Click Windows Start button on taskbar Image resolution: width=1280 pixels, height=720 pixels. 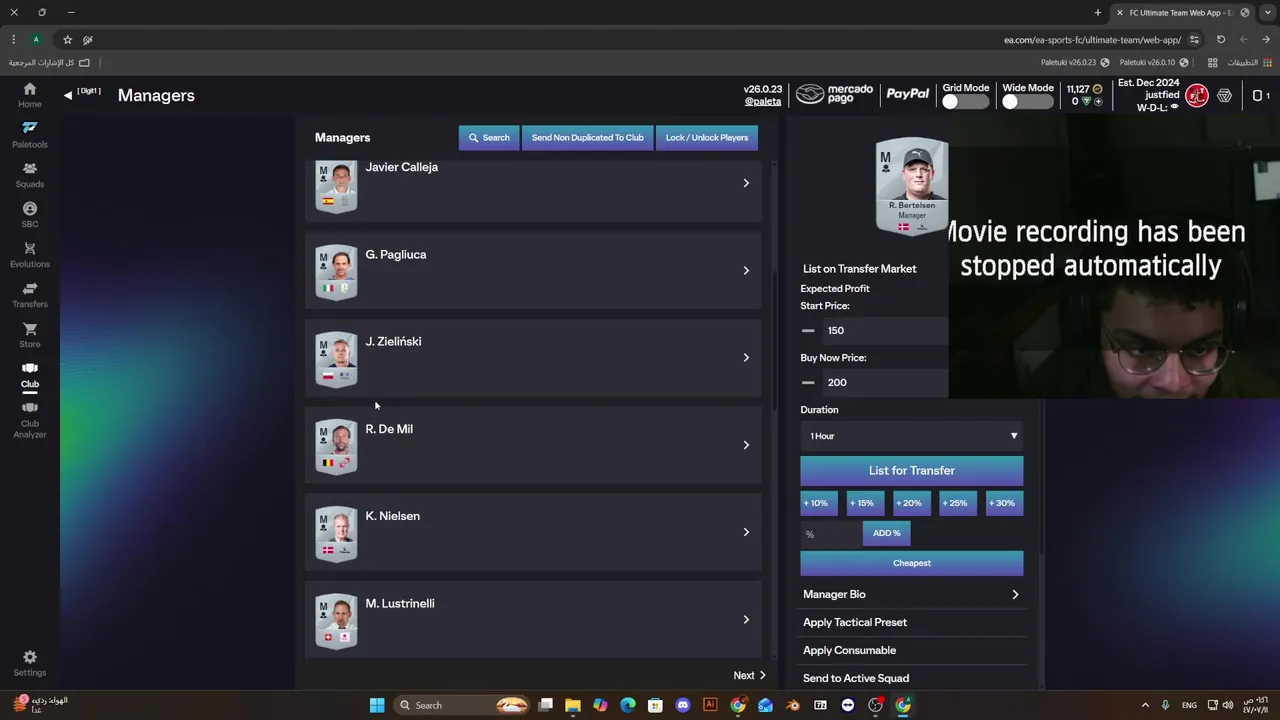(x=377, y=705)
